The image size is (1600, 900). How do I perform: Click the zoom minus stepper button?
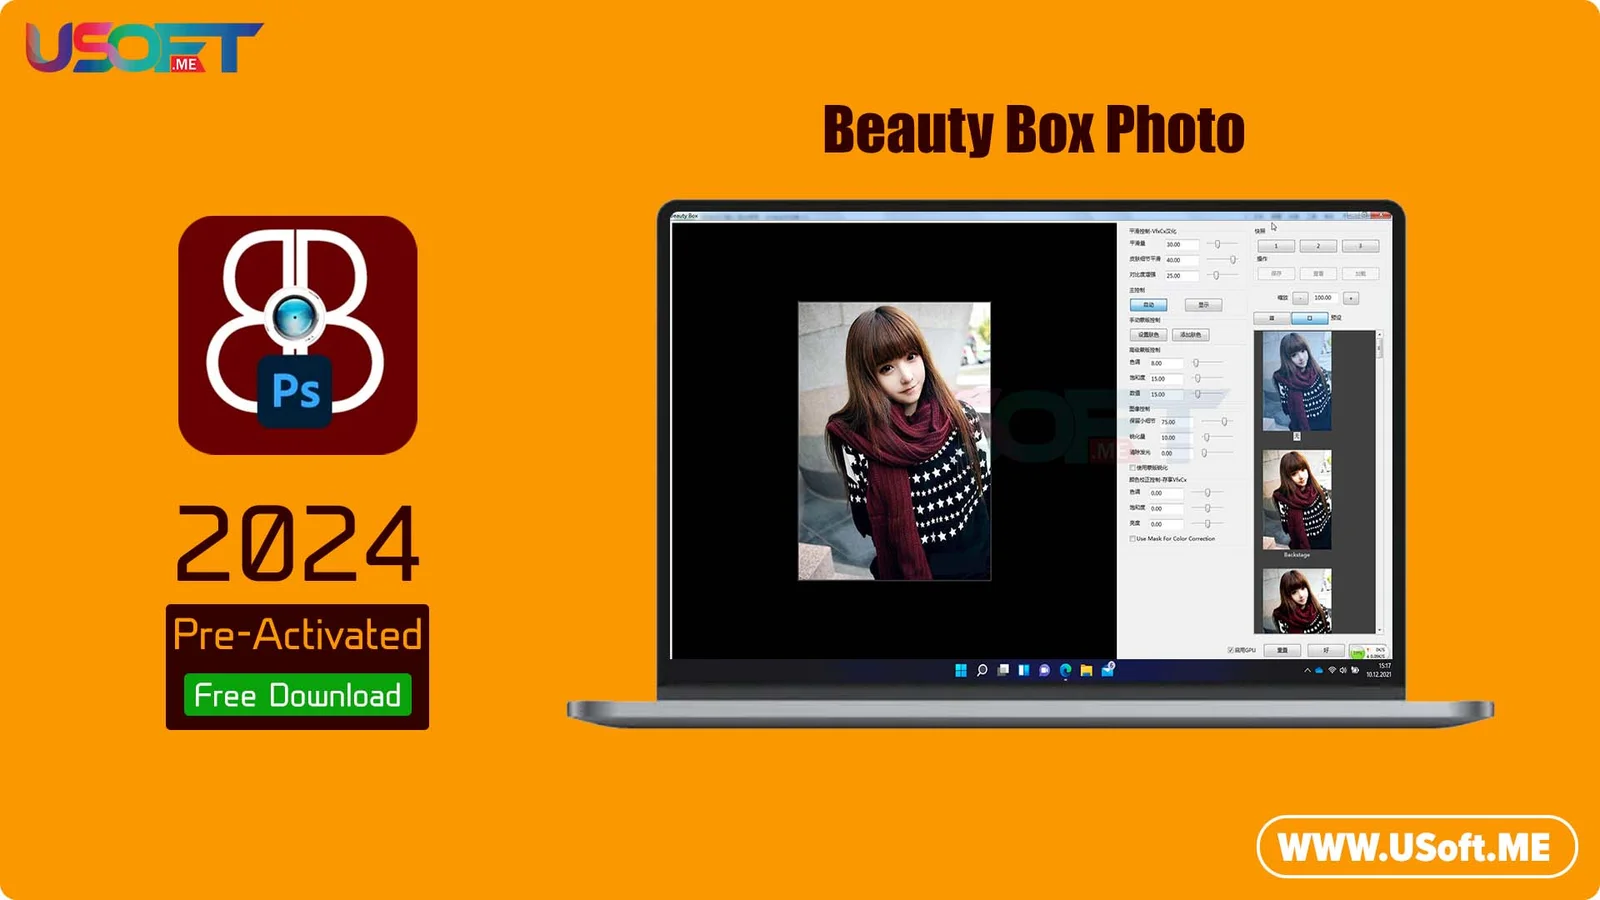point(1300,298)
